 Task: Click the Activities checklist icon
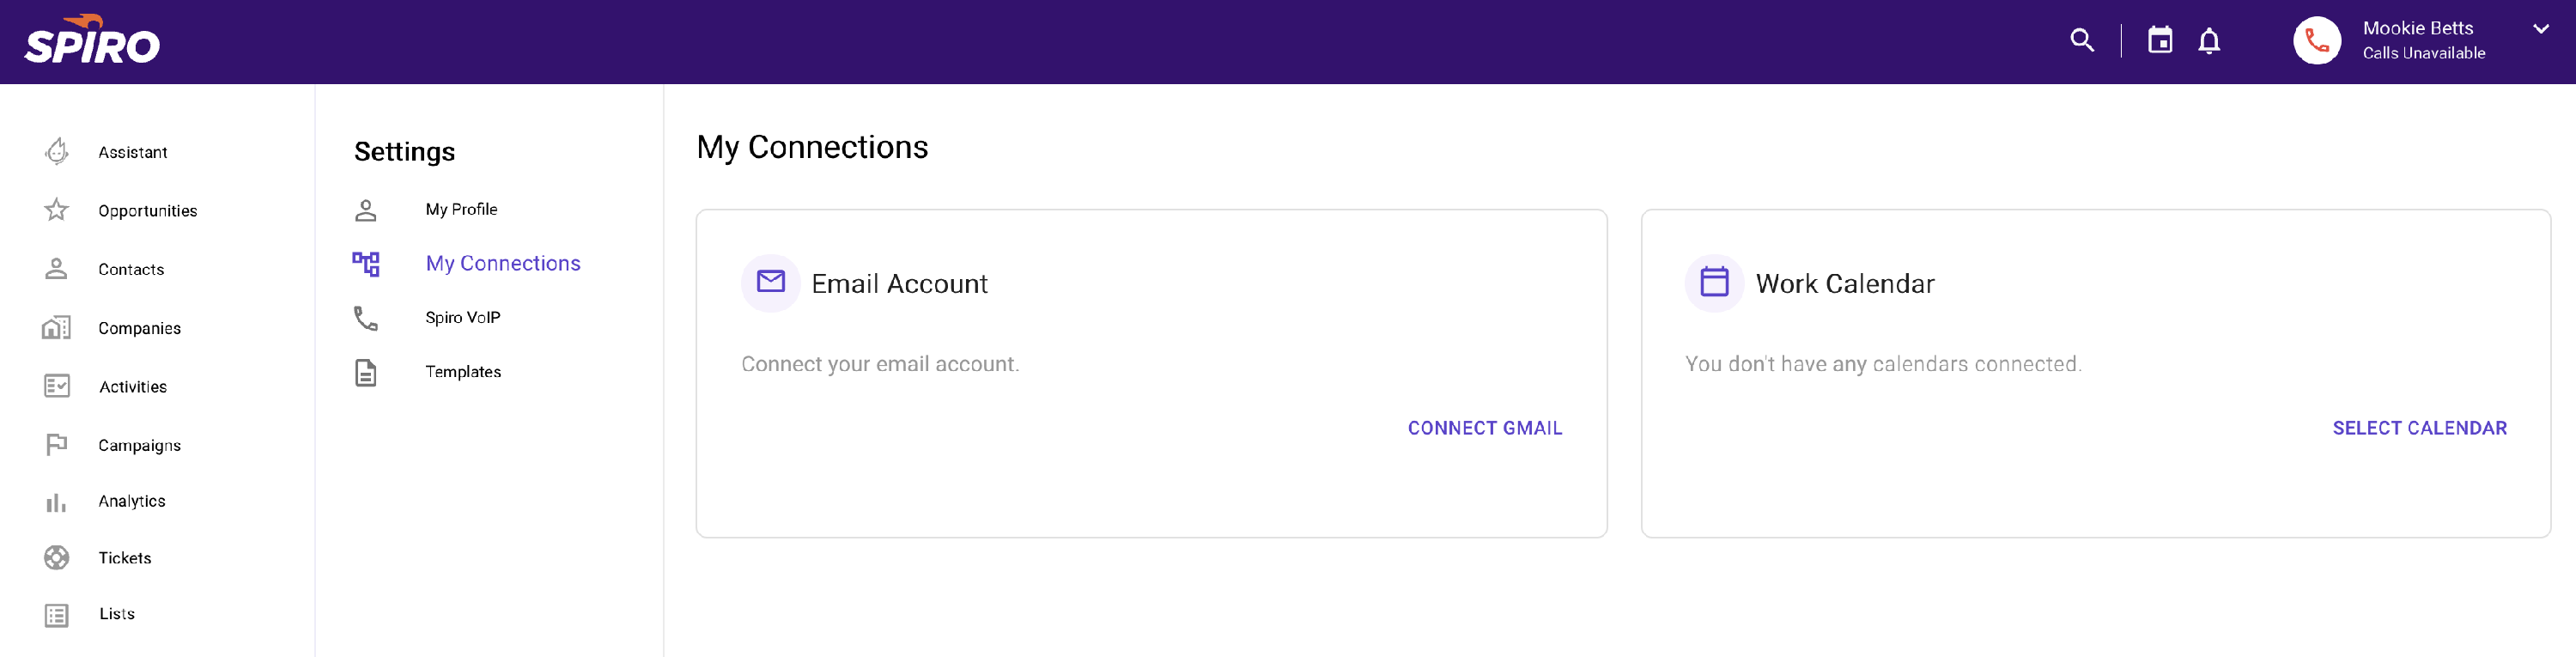coord(57,386)
